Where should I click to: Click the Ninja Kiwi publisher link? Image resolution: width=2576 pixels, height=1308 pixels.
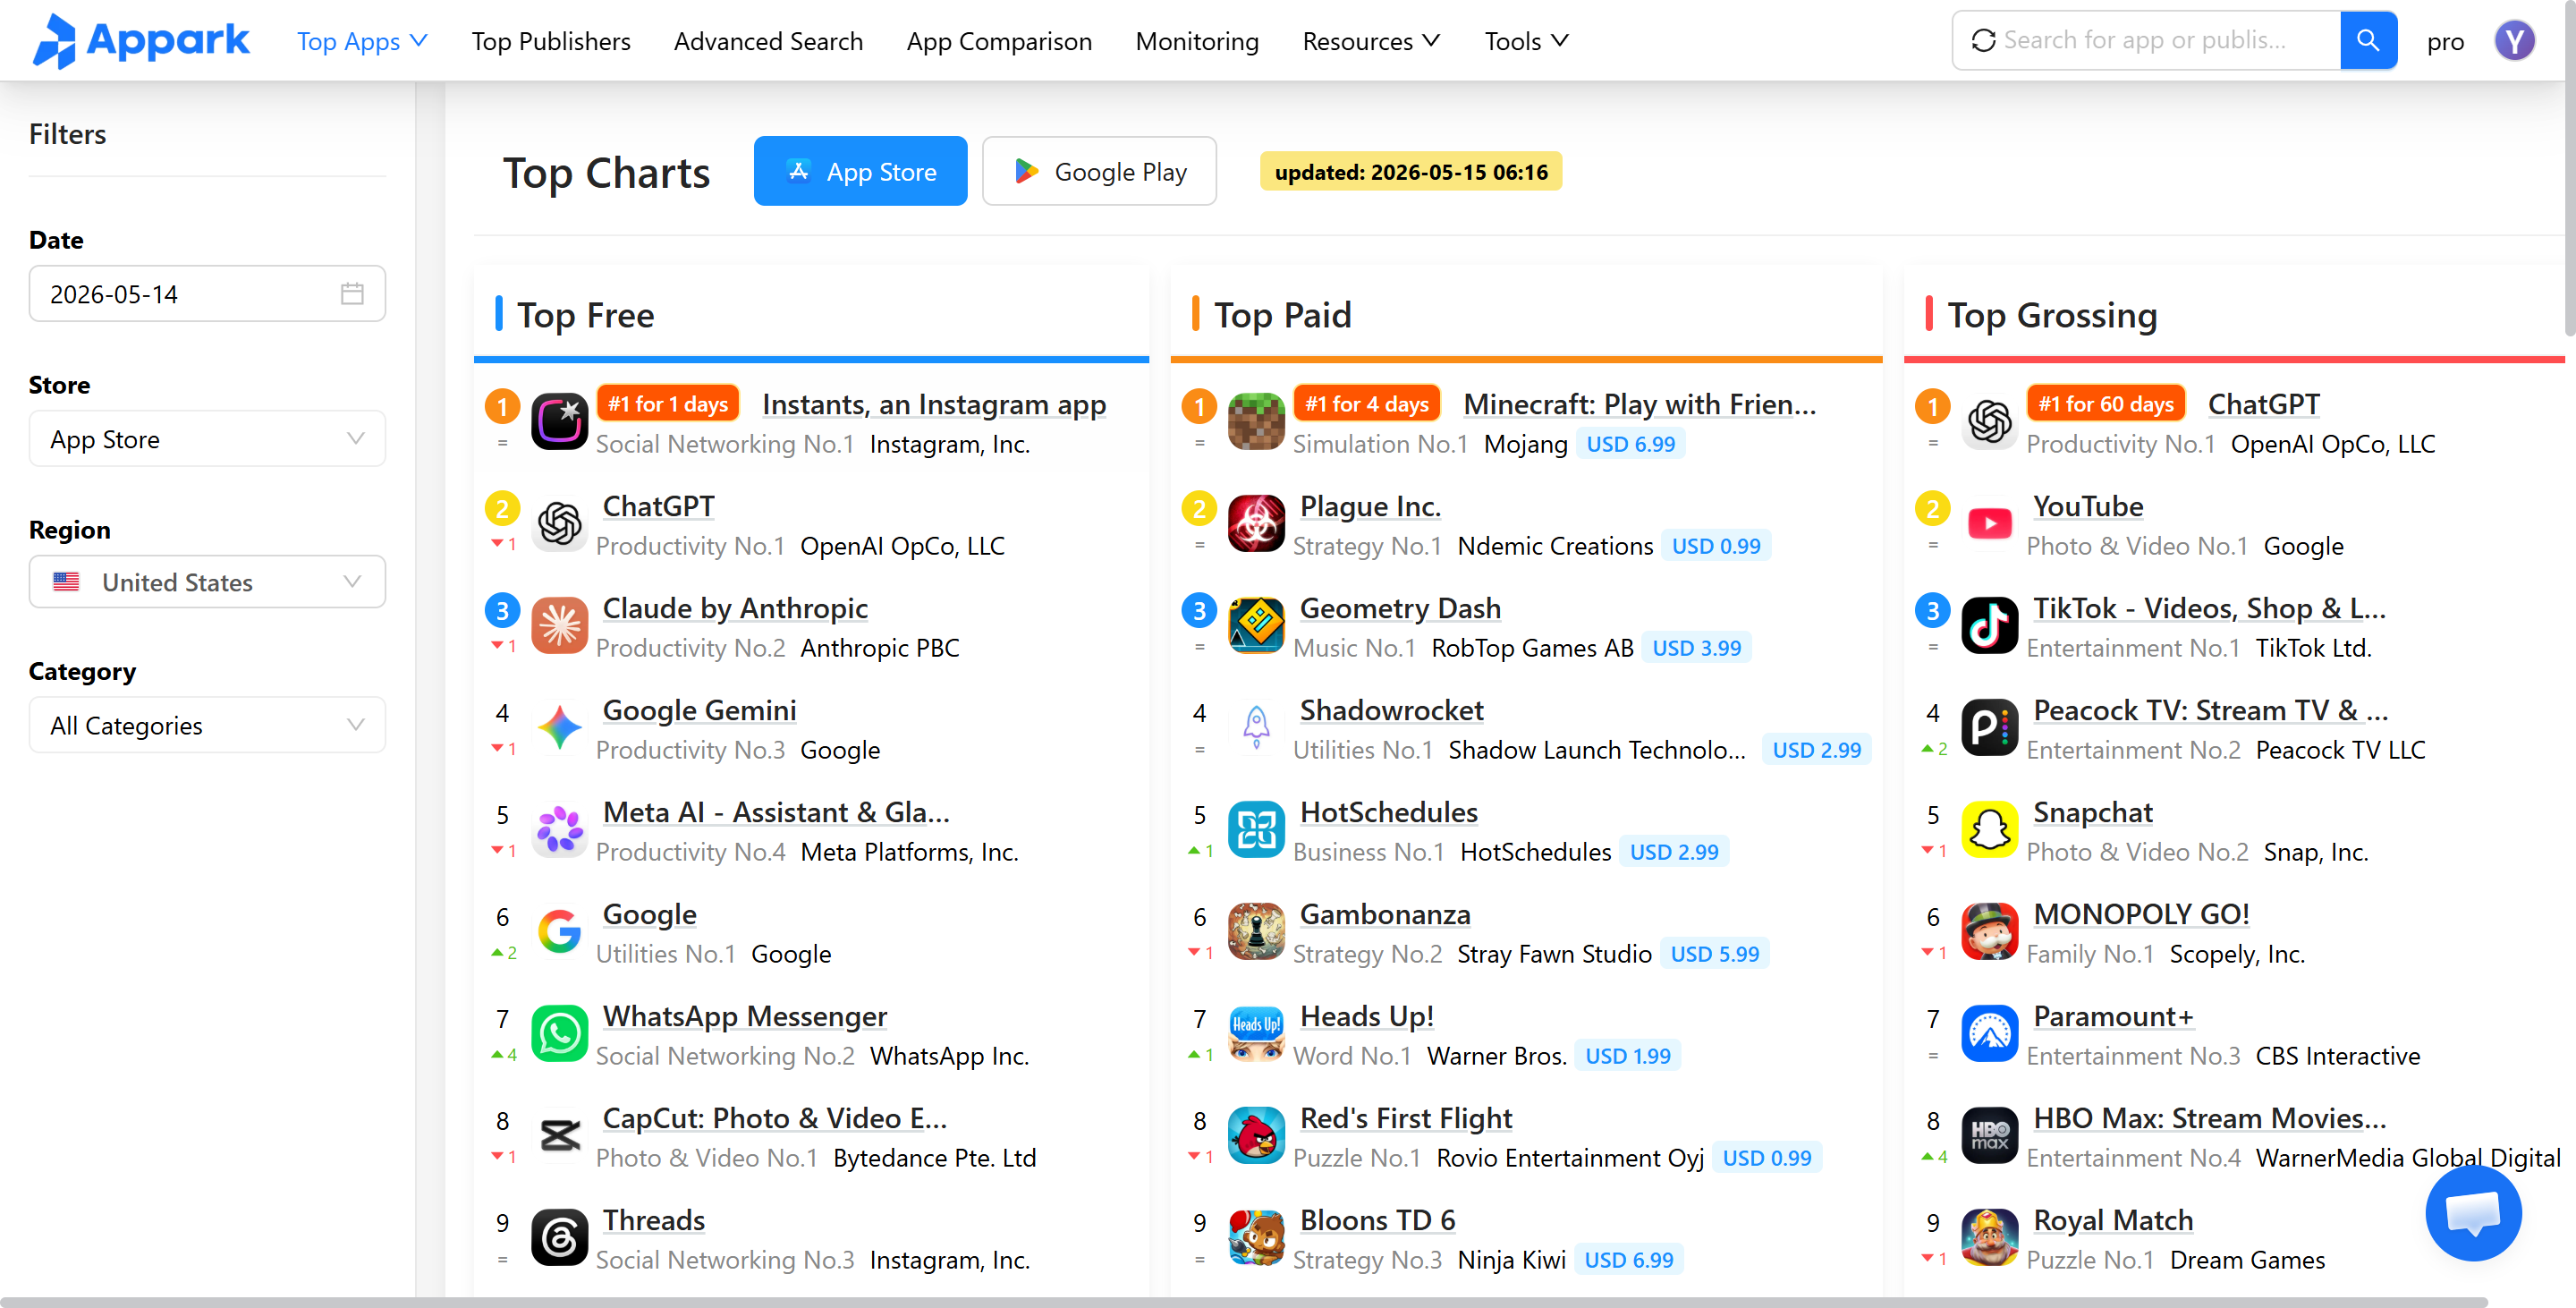pyautogui.click(x=1511, y=1260)
